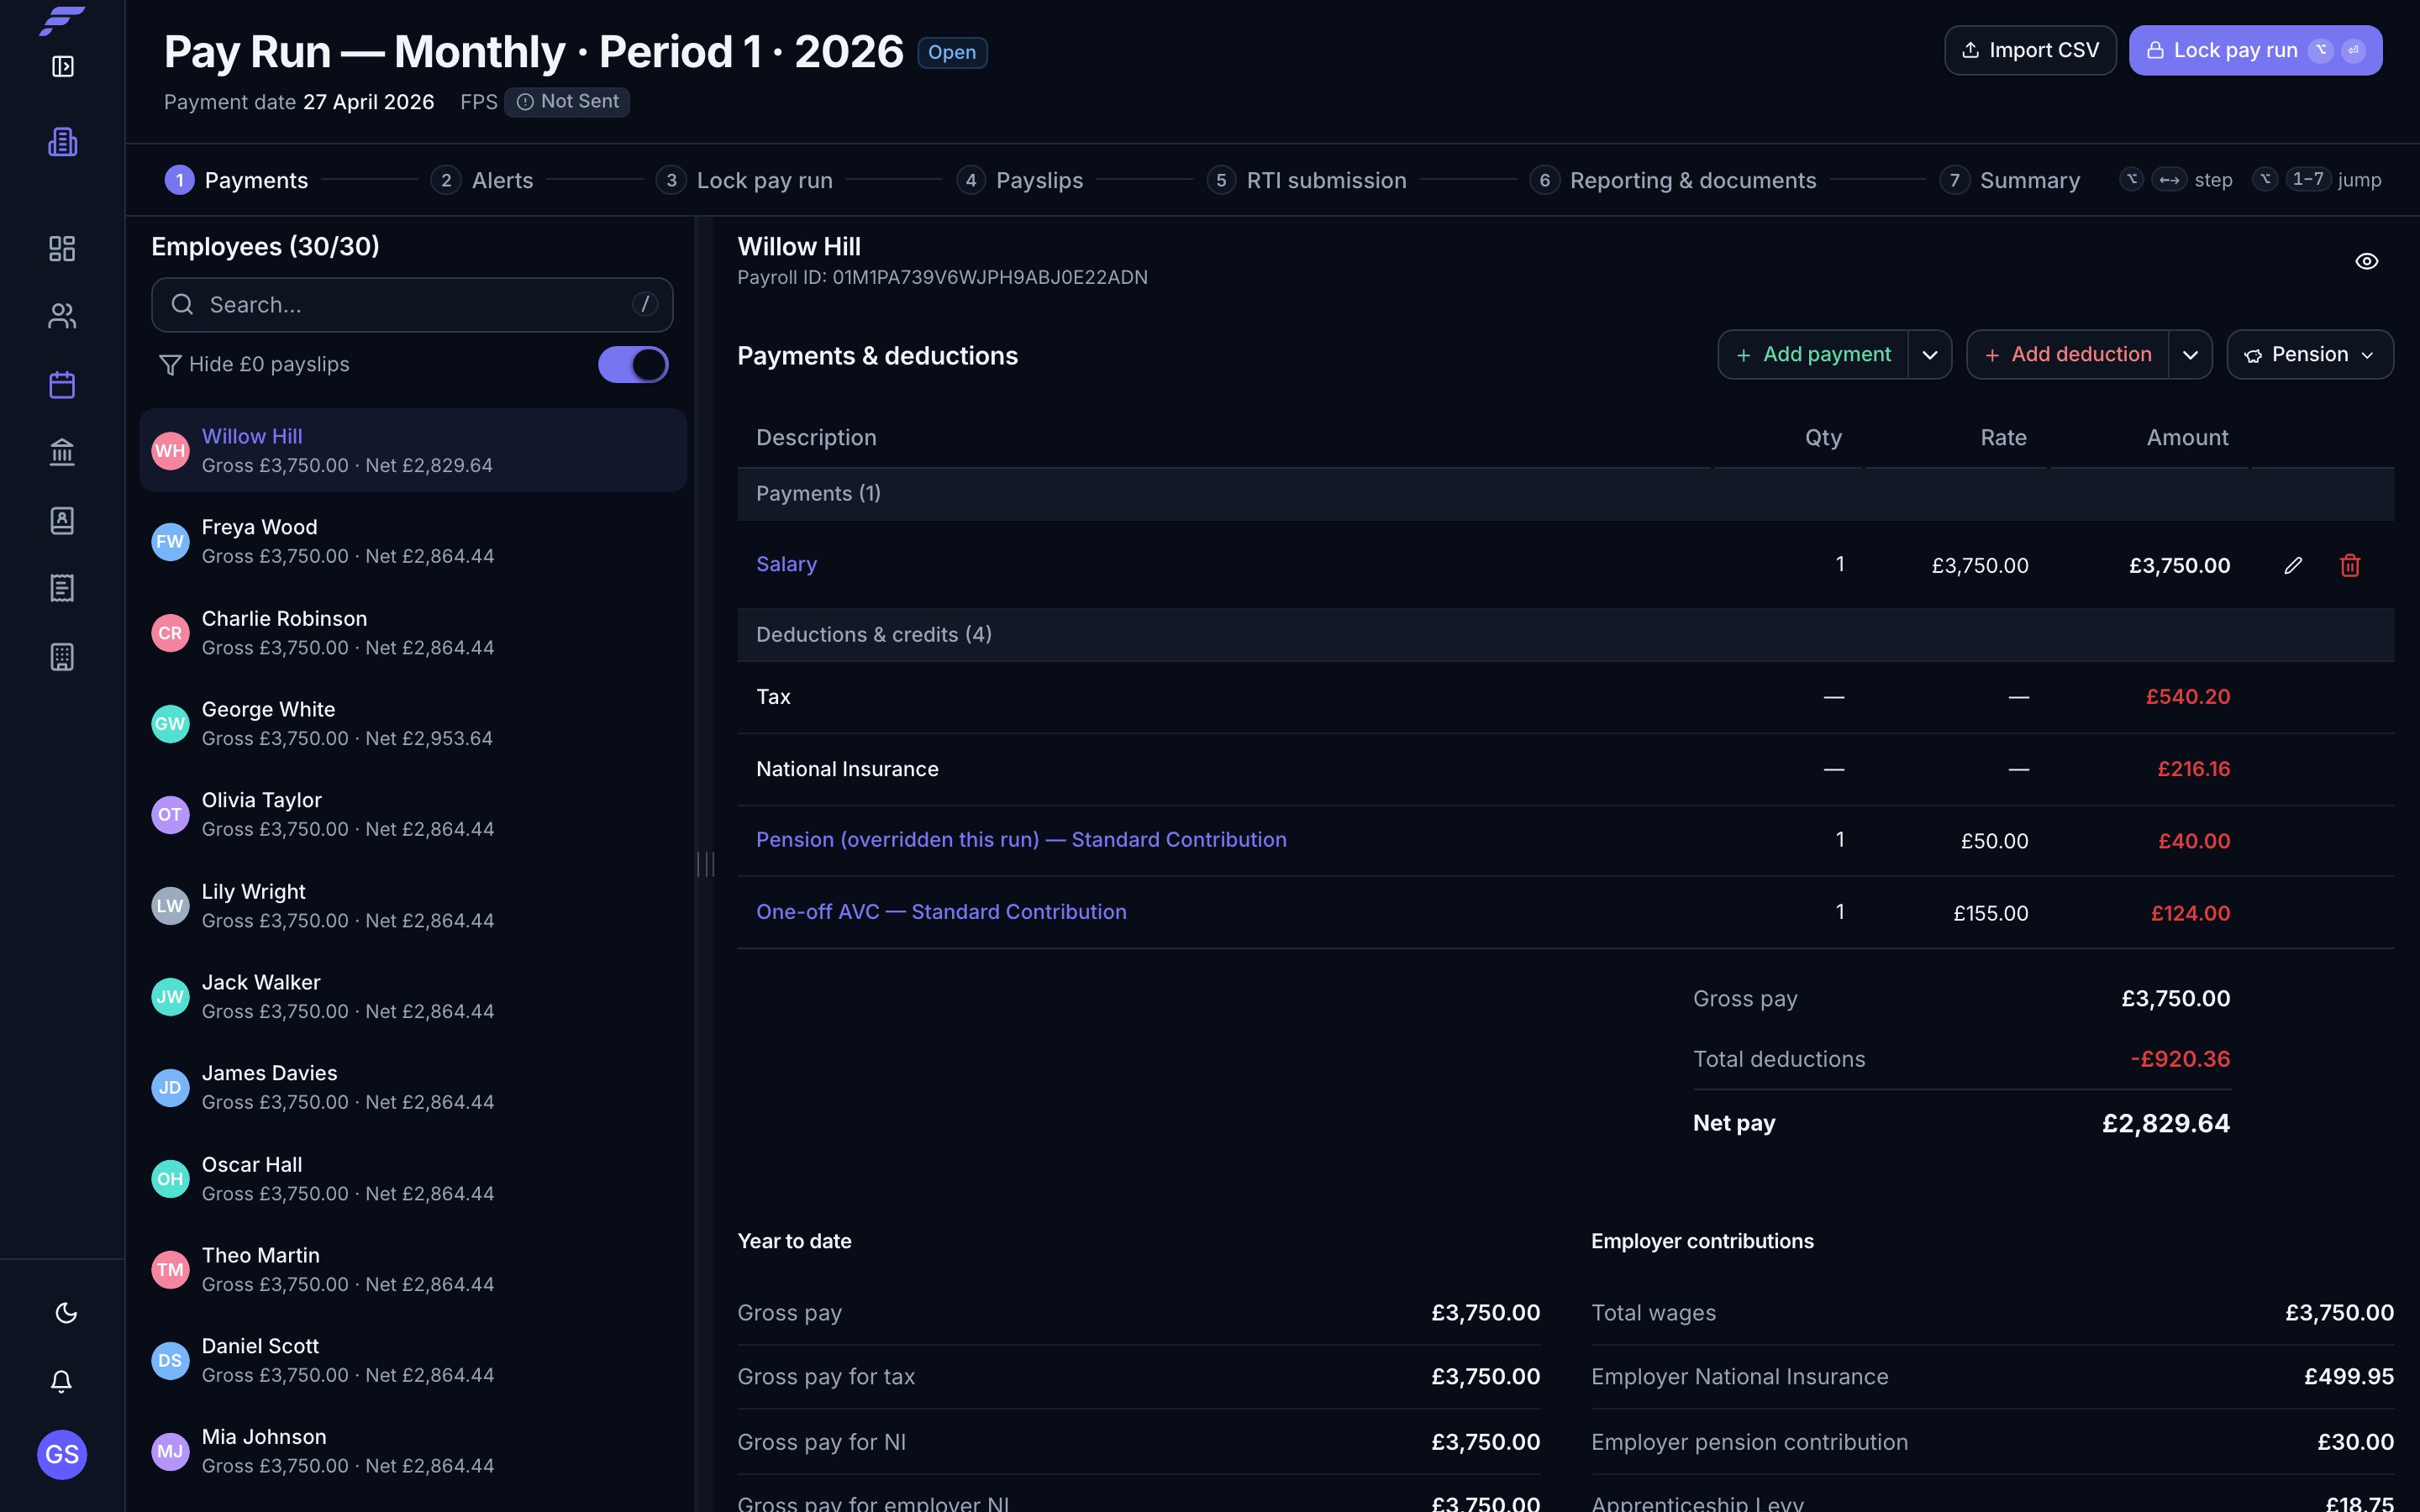Click the employee Search field
Image resolution: width=2420 pixels, height=1512 pixels.
pyautogui.click(x=412, y=305)
